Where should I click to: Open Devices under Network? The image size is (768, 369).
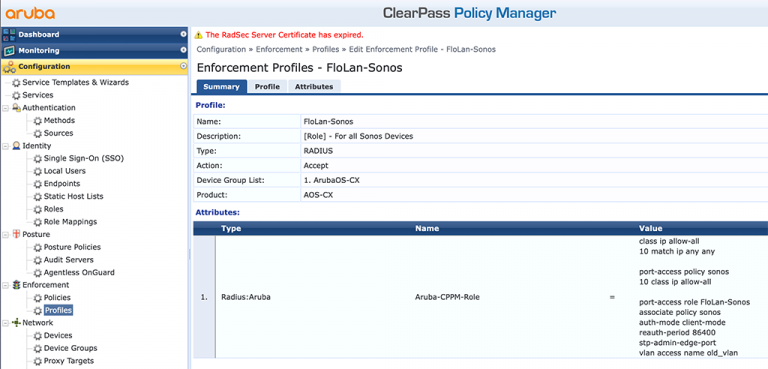pyautogui.click(x=58, y=335)
